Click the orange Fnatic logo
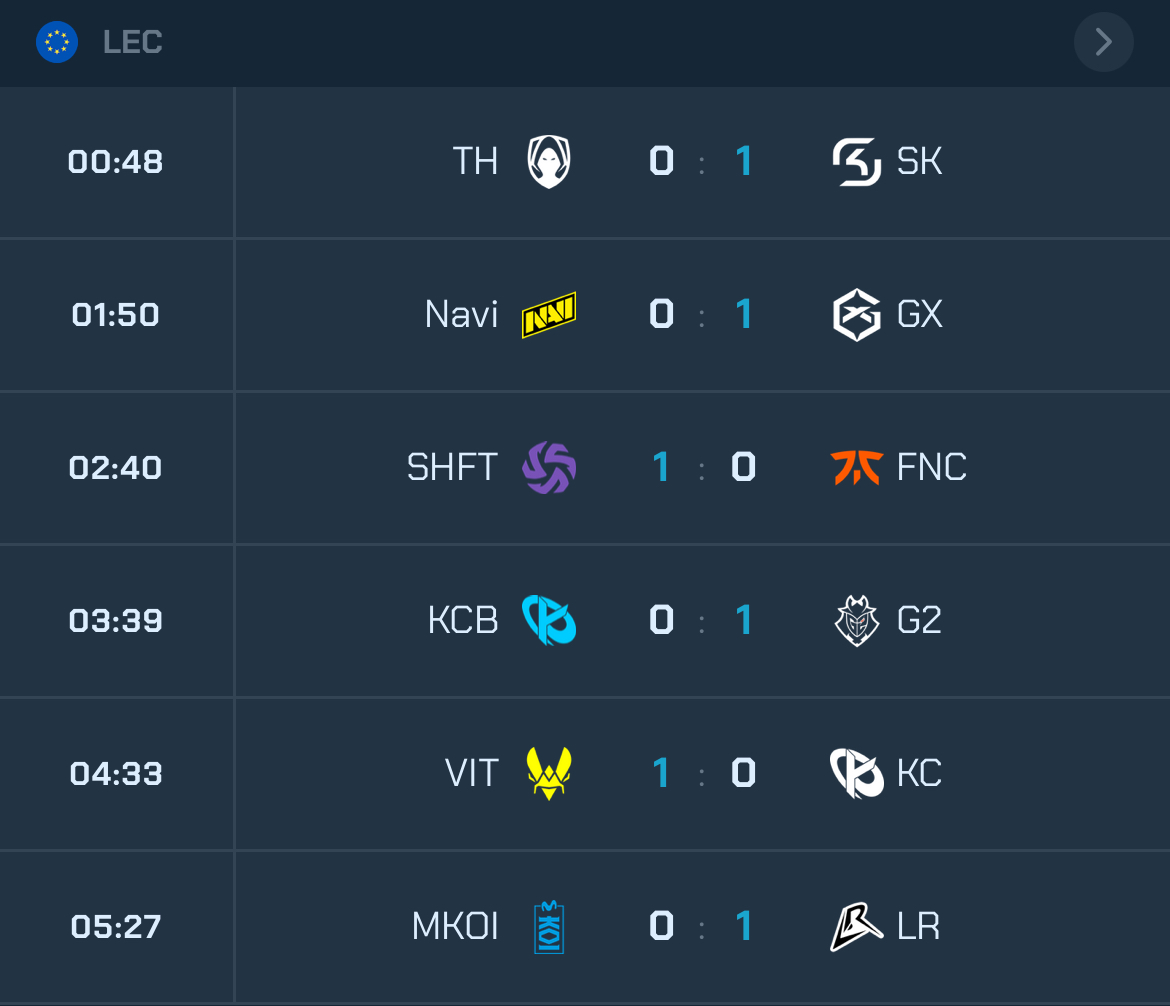Screen dimensions: 1170x1006 point(857,468)
